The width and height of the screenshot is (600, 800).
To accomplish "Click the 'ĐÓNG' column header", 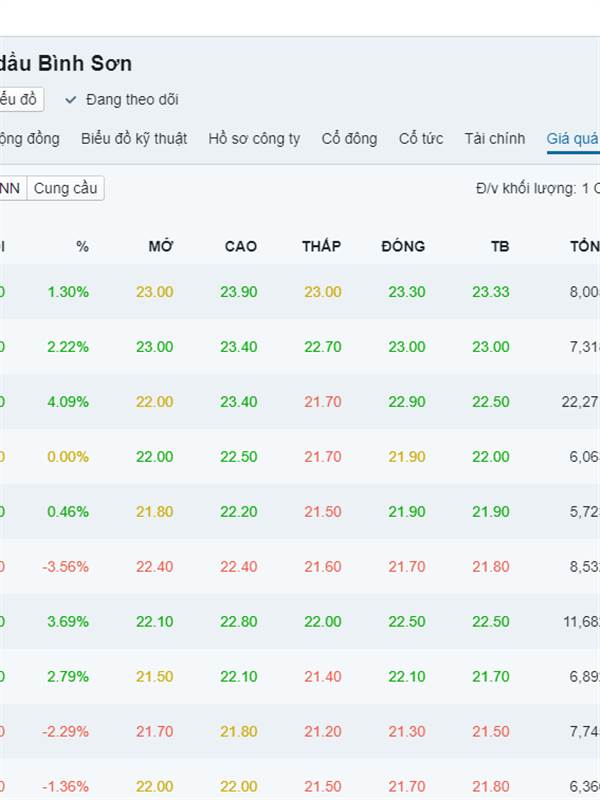I will tap(403, 246).
